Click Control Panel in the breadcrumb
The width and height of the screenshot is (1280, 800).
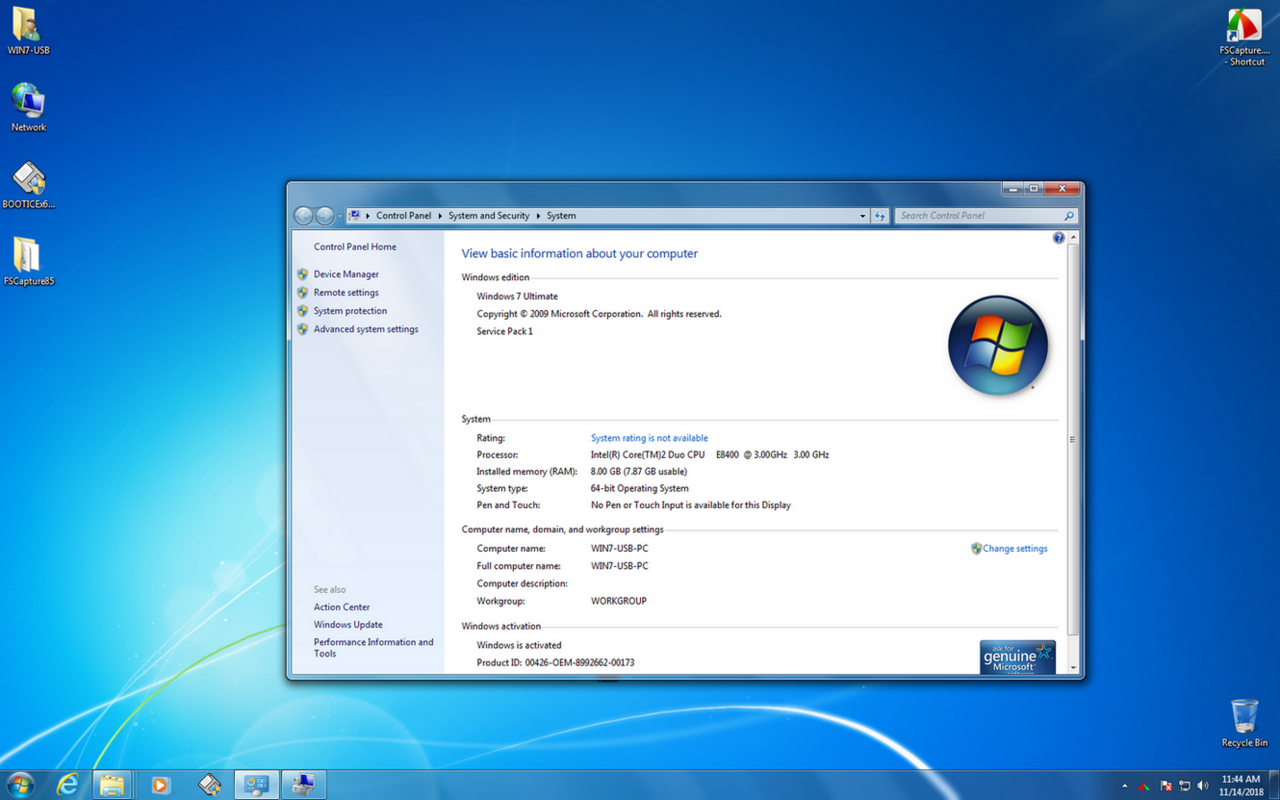[x=403, y=216]
